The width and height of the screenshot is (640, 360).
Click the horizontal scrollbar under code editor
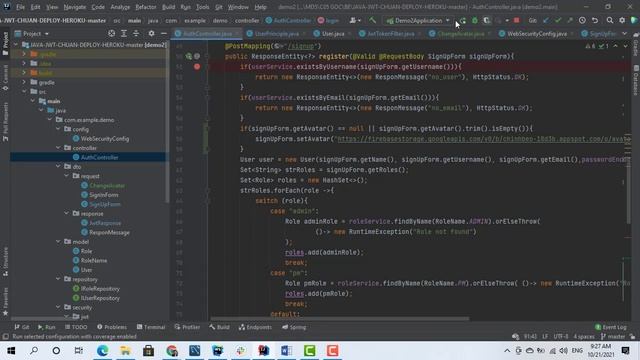click(340, 318)
